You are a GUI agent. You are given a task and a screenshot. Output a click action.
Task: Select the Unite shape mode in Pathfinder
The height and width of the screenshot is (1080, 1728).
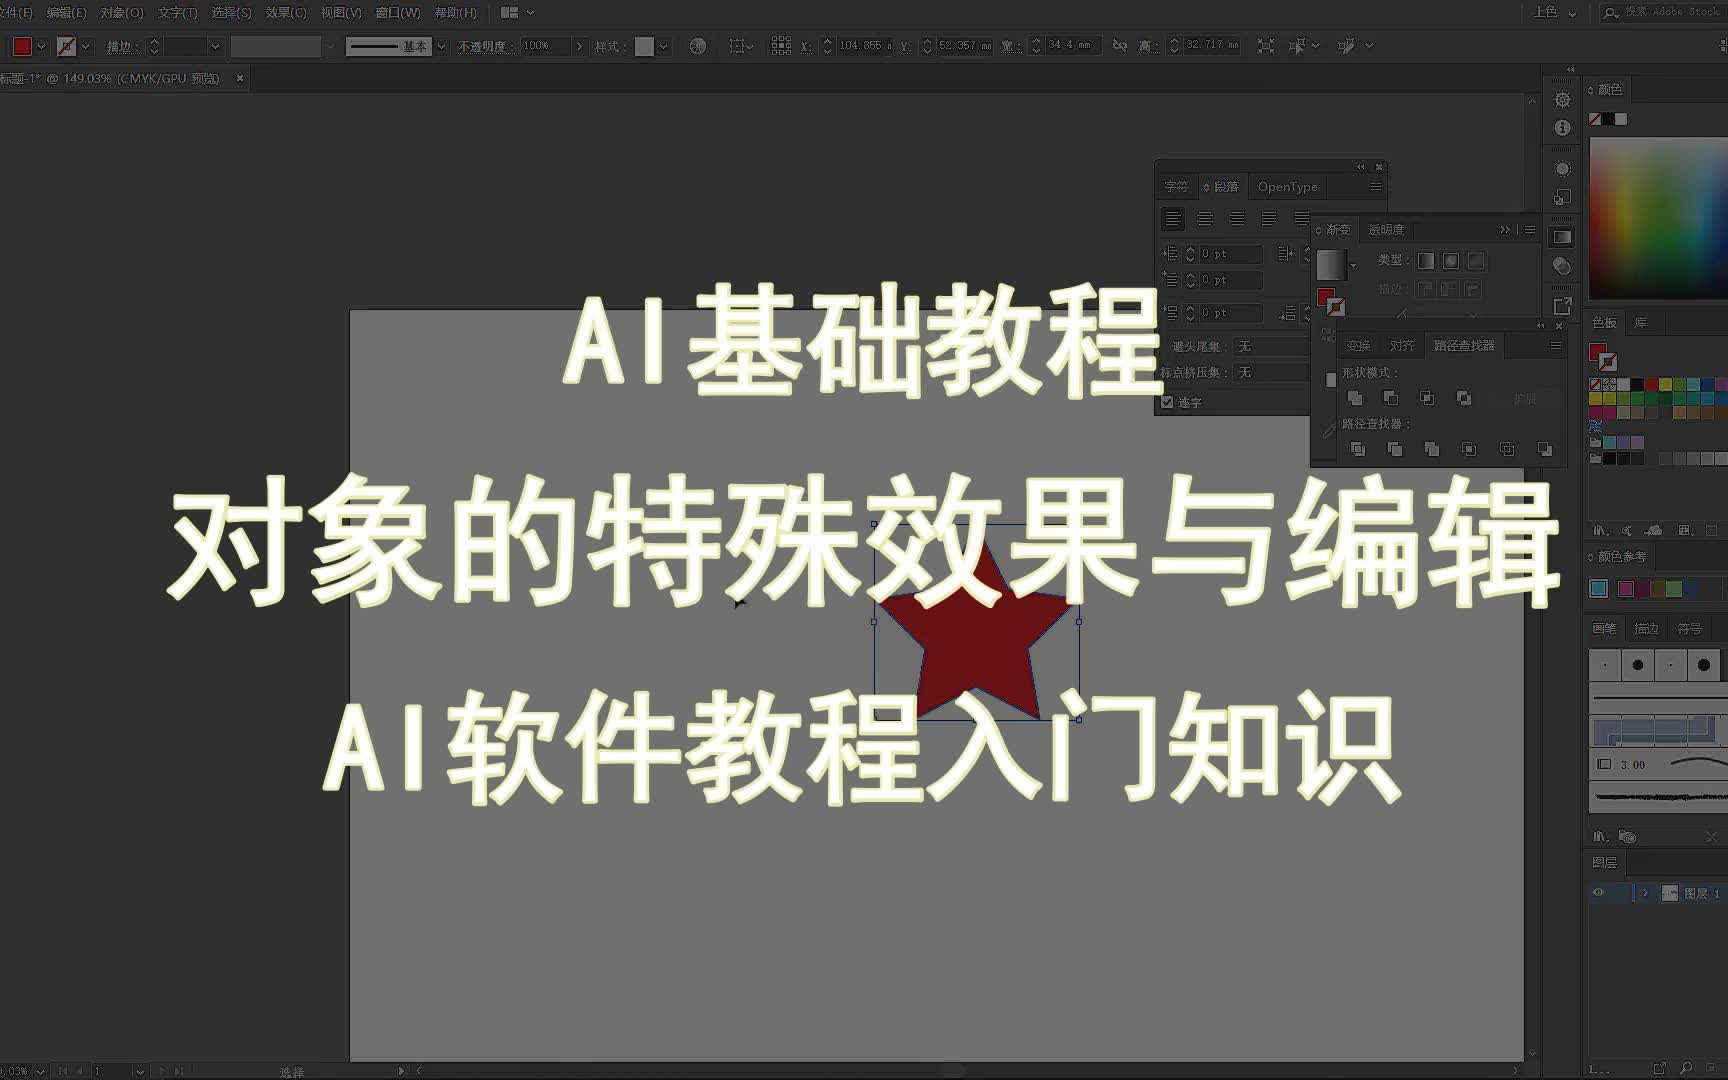[x=1355, y=398]
